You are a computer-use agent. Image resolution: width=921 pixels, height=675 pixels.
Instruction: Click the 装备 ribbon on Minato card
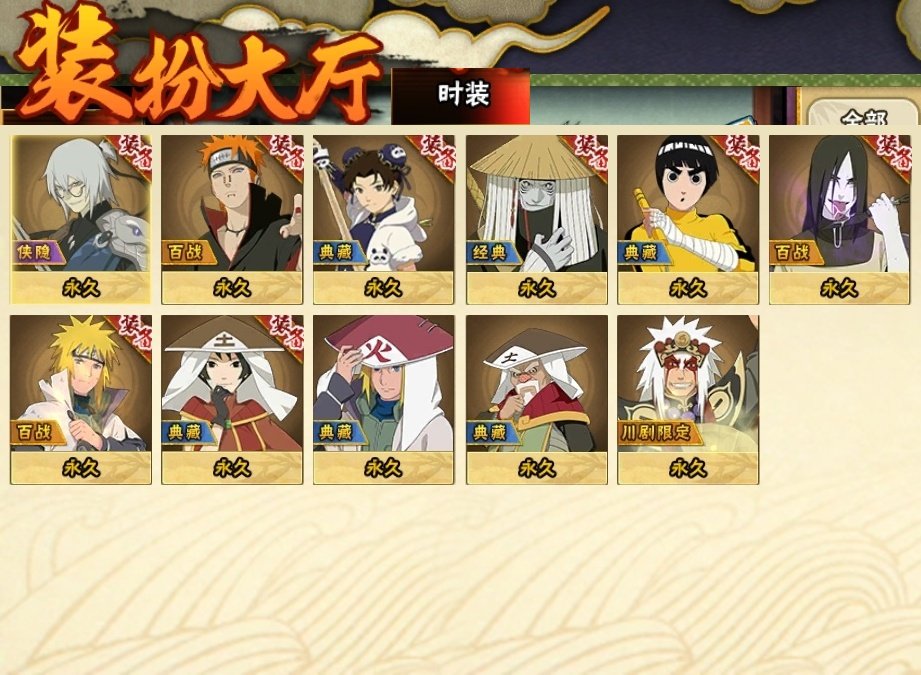click(x=136, y=332)
